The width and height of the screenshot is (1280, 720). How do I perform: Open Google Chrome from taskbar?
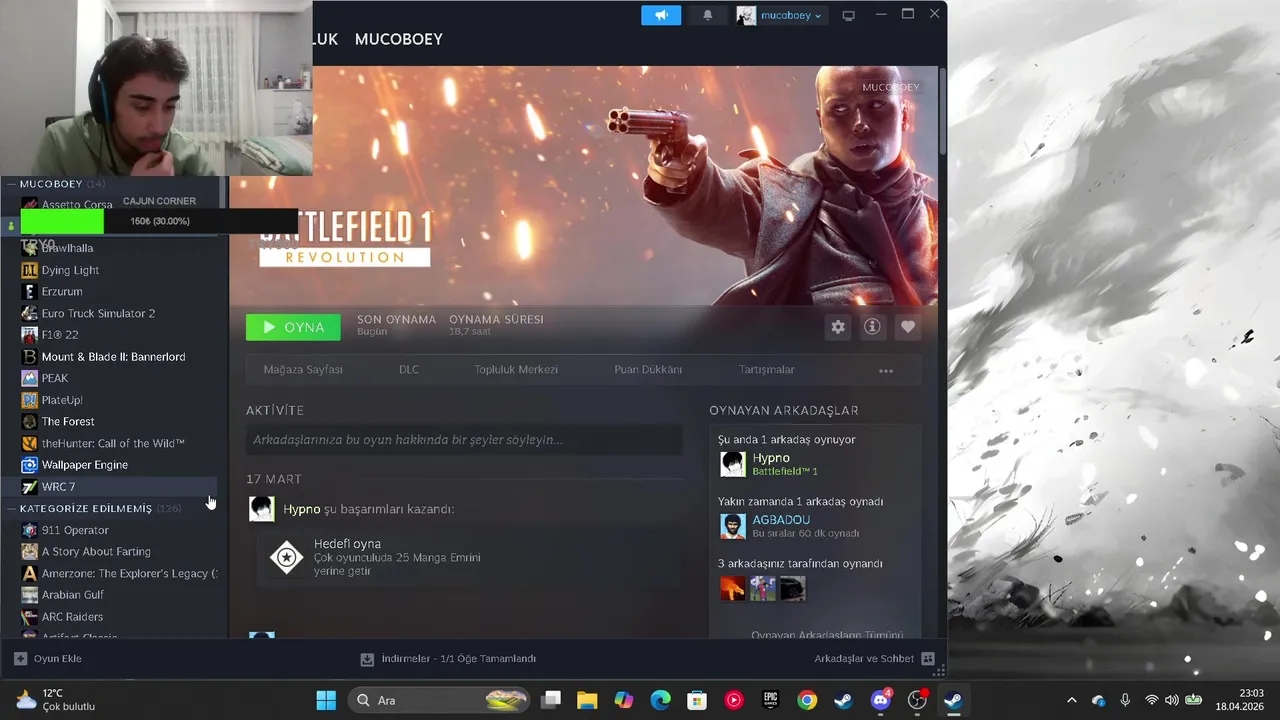(807, 700)
